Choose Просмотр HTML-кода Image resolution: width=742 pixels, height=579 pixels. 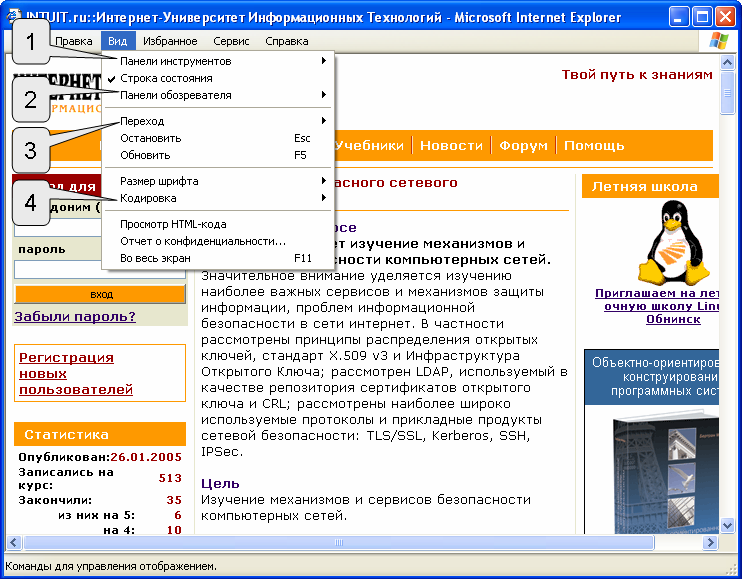pos(218,224)
